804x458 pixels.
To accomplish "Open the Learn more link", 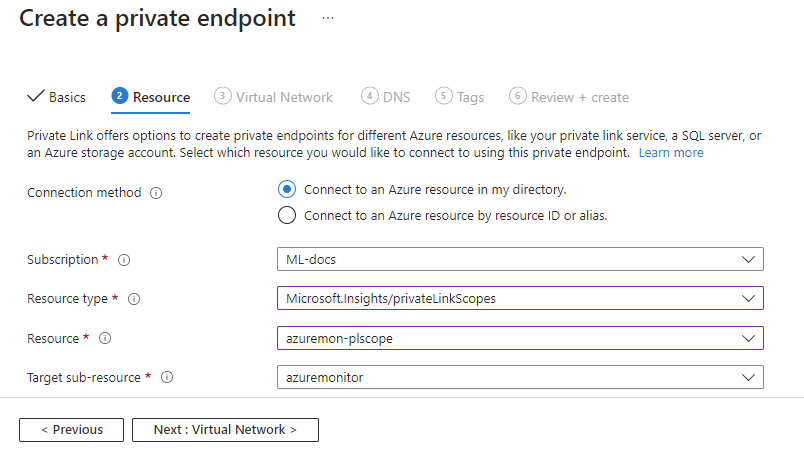I will point(671,153).
